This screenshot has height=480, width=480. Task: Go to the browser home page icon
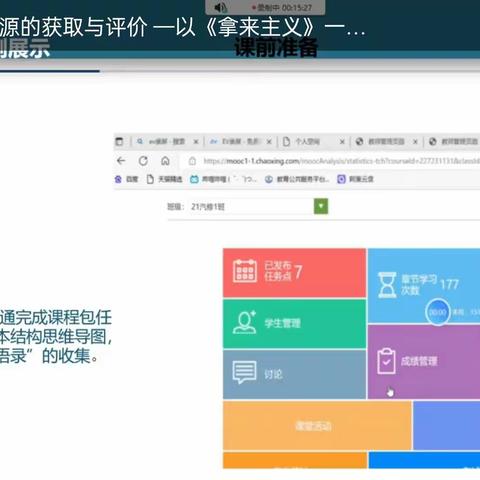pyautogui.click(x=165, y=161)
